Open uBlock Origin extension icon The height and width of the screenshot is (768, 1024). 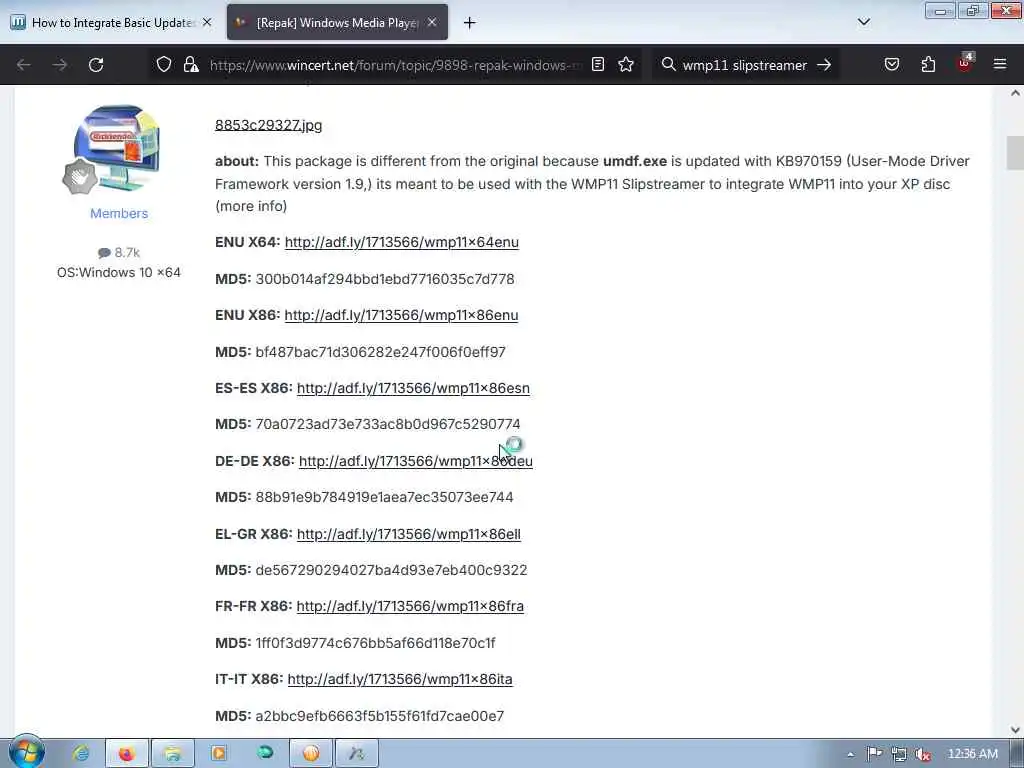[965, 63]
